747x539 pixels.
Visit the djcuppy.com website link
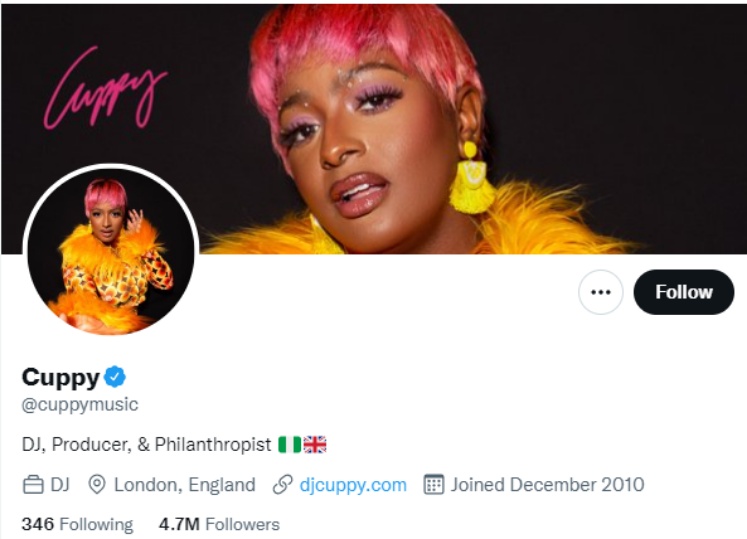(x=353, y=485)
